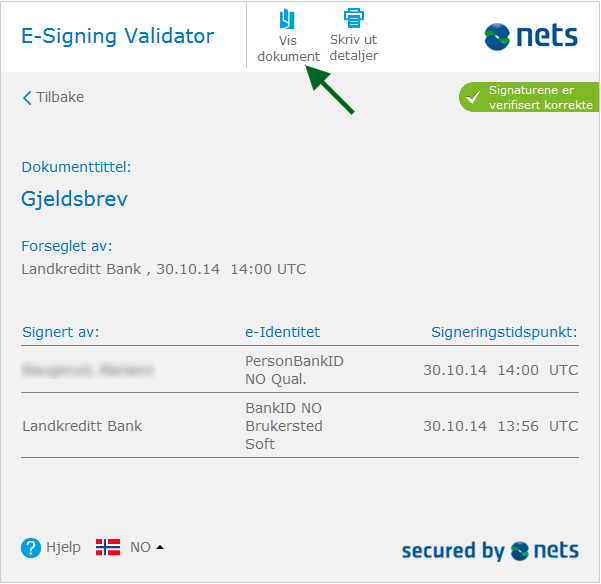Click the Signert av column header

60,332
